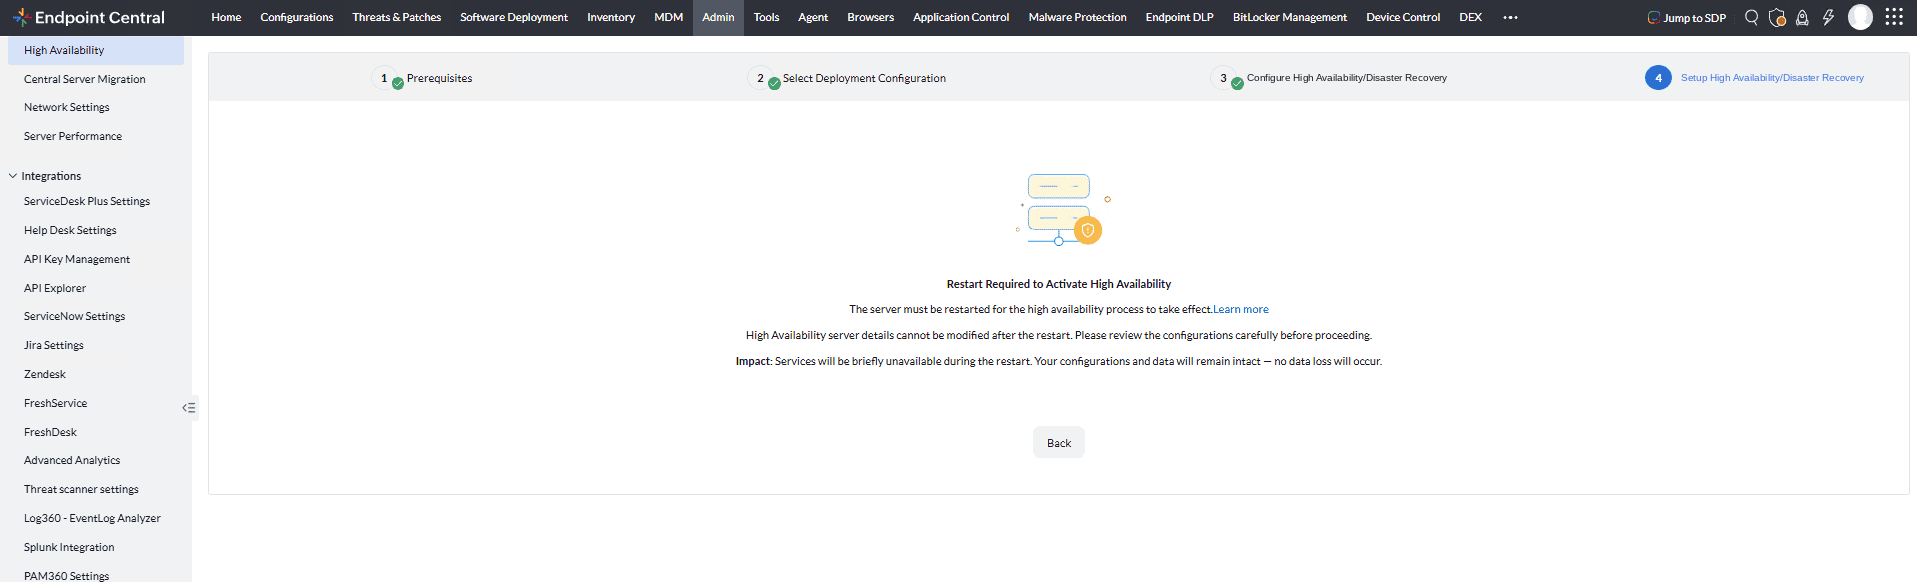This screenshot has height=582, width=1917.
Task: Open Central Server Migration
Action: (85, 79)
